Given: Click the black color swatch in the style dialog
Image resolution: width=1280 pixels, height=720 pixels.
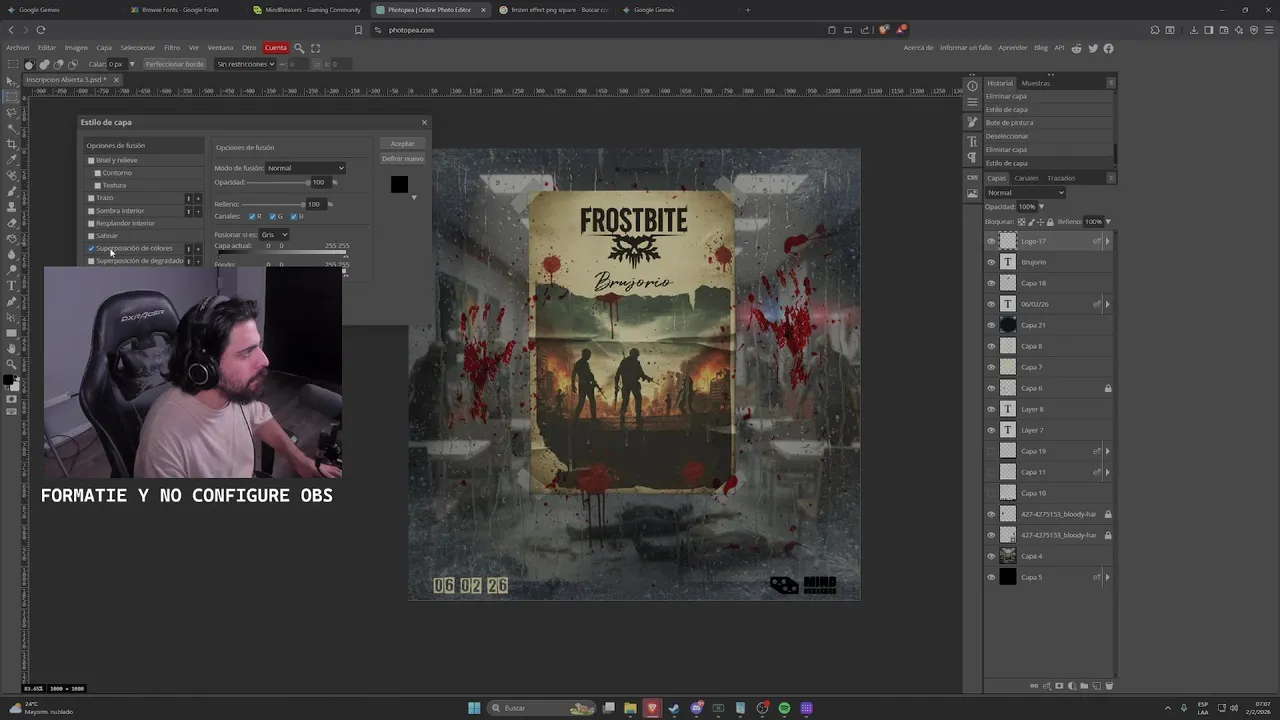Looking at the screenshot, I should point(399,184).
